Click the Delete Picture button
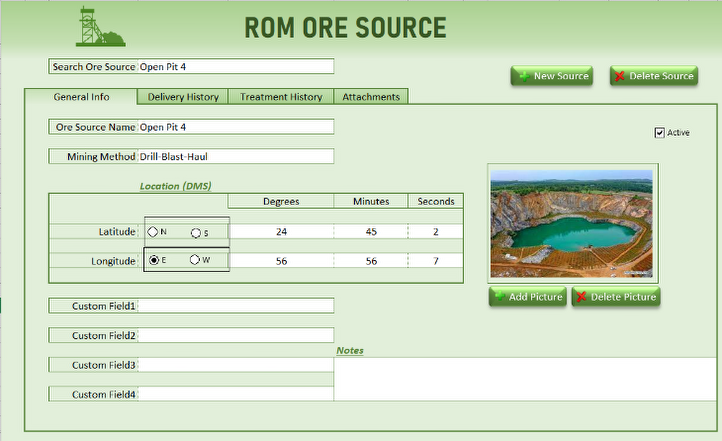This screenshot has height=441, width=722. [x=616, y=297]
